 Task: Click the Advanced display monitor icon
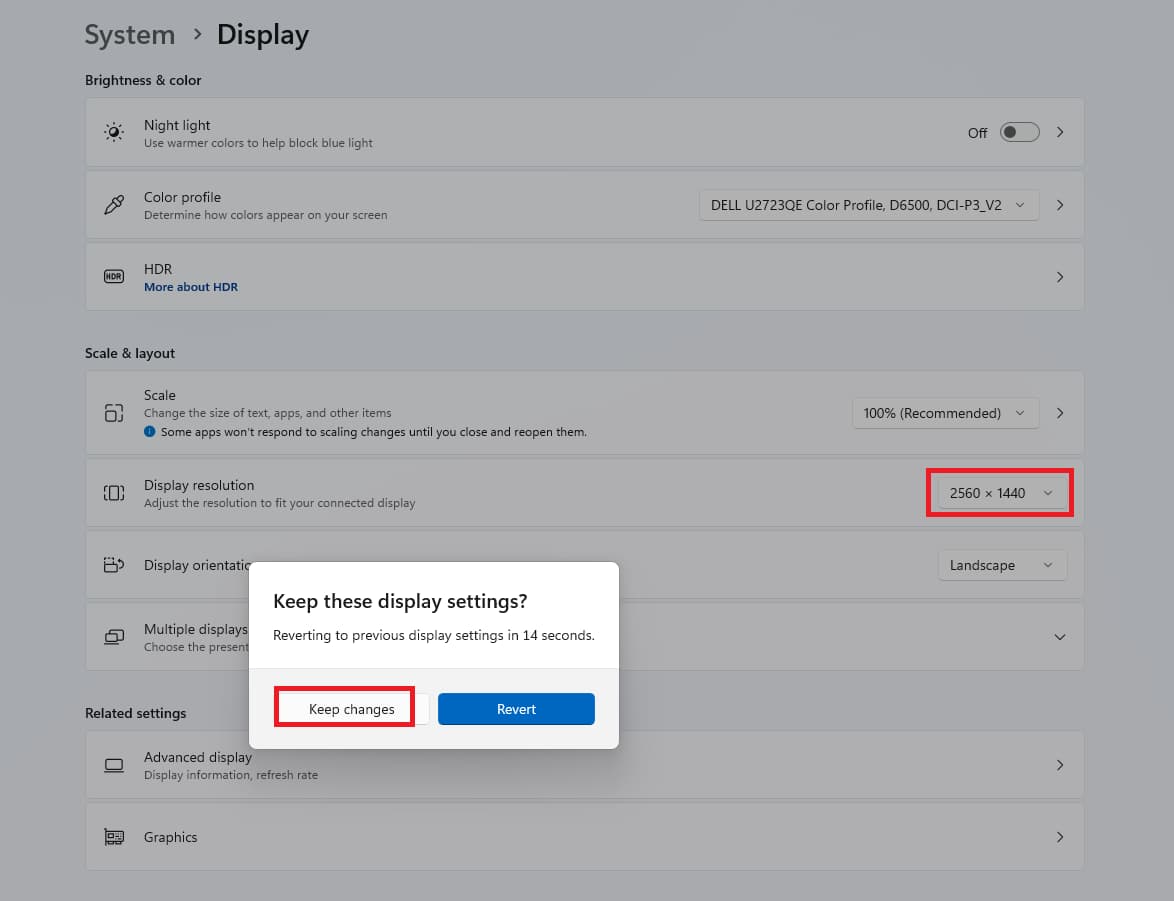pos(114,765)
